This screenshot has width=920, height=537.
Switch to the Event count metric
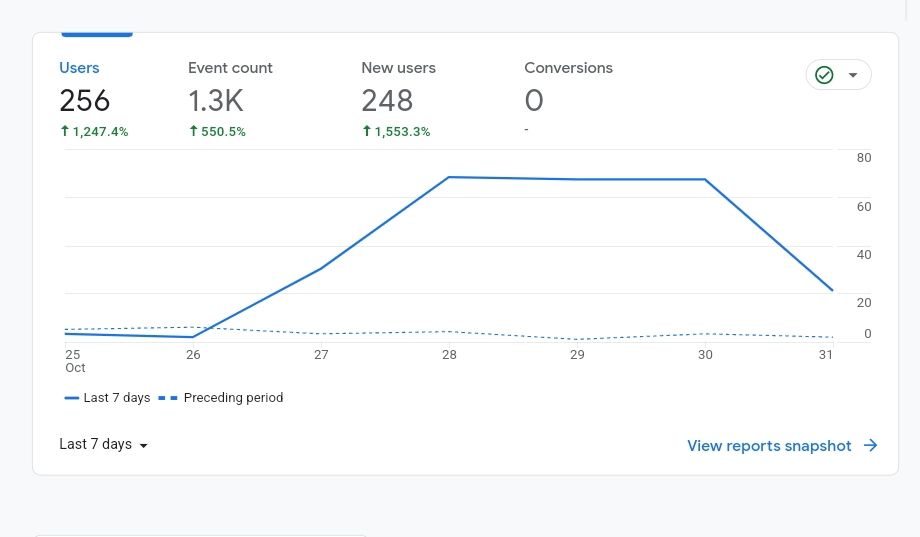point(230,68)
